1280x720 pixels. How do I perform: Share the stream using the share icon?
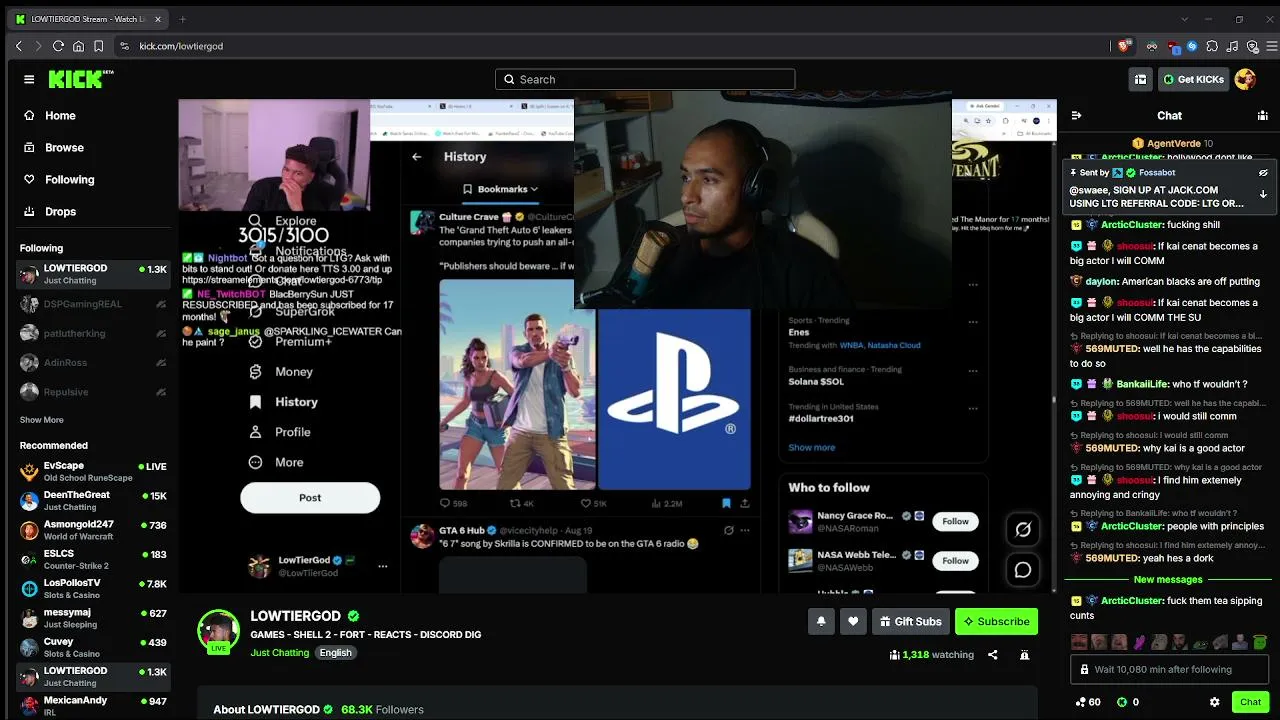[993, 655]
